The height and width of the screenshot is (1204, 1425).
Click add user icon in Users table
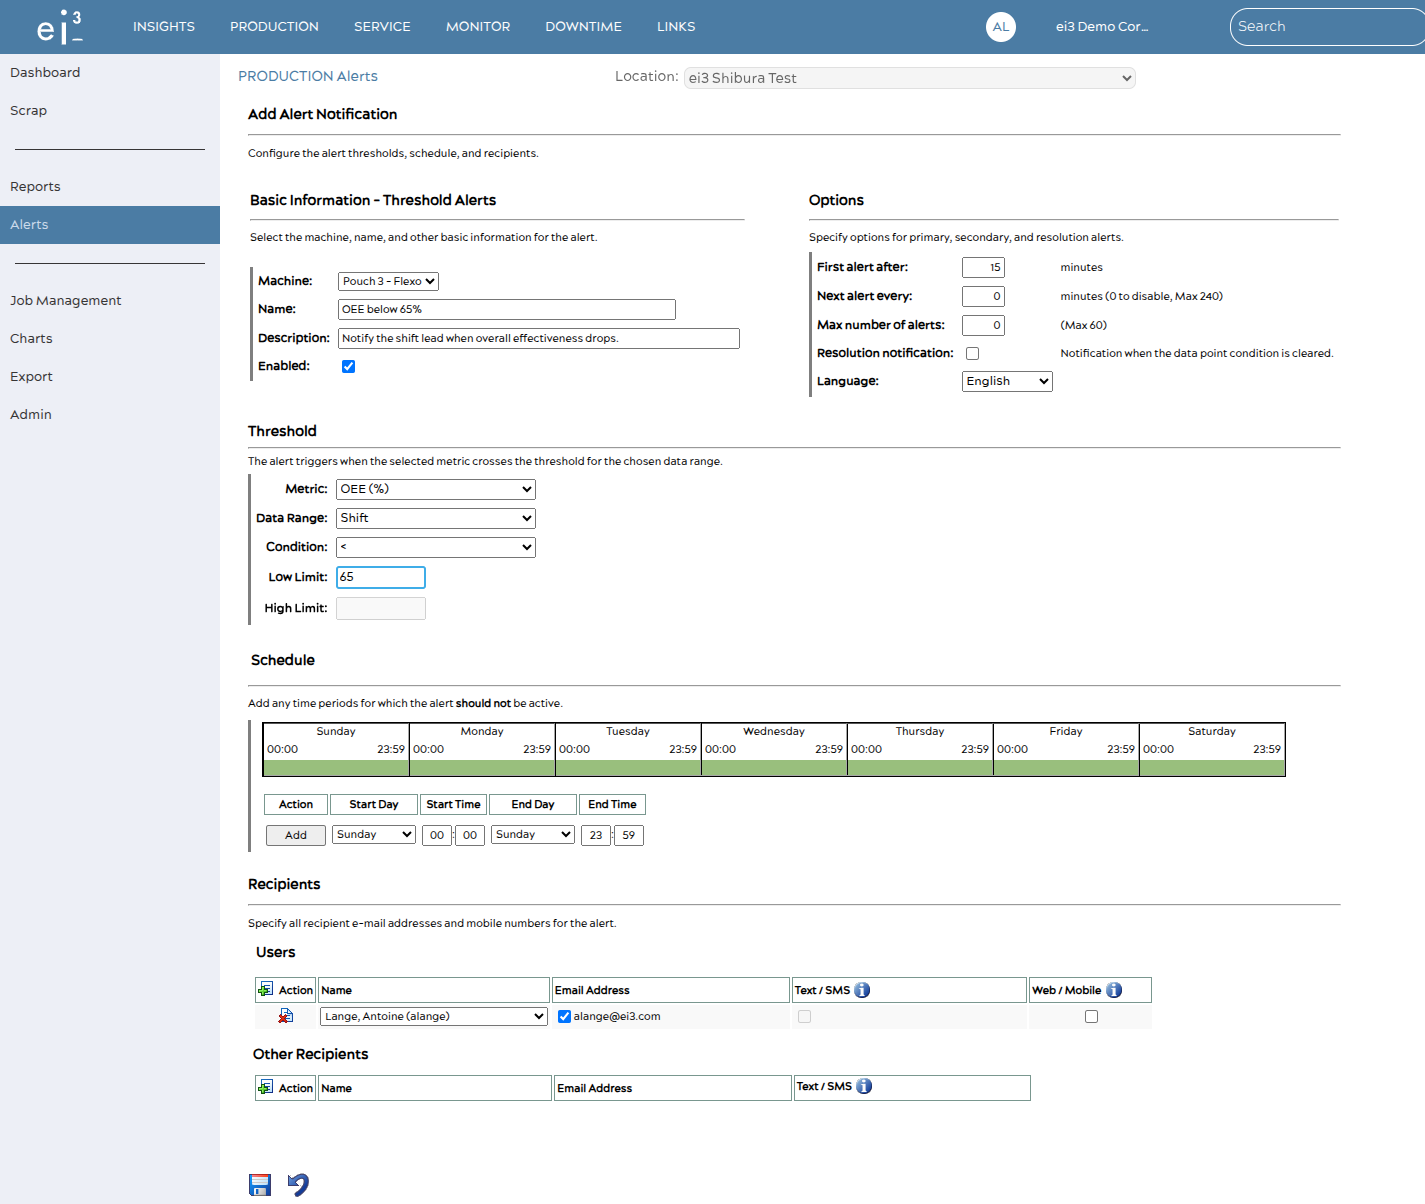(265, 989)
